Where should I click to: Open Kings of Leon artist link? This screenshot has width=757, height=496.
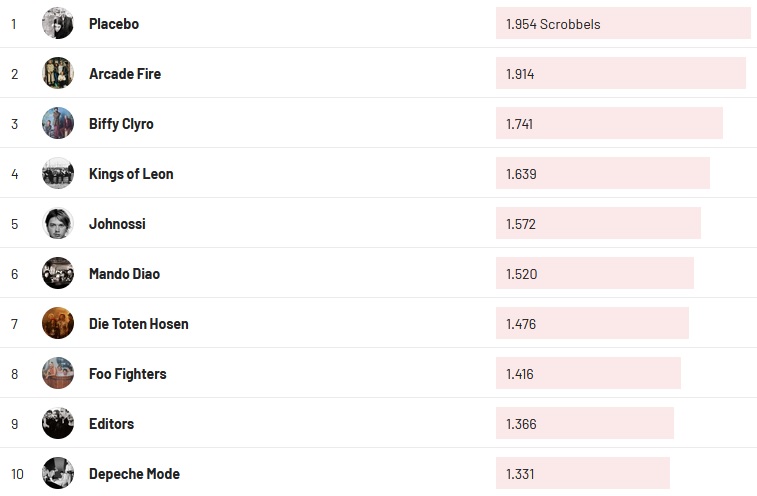click(131, 173)
